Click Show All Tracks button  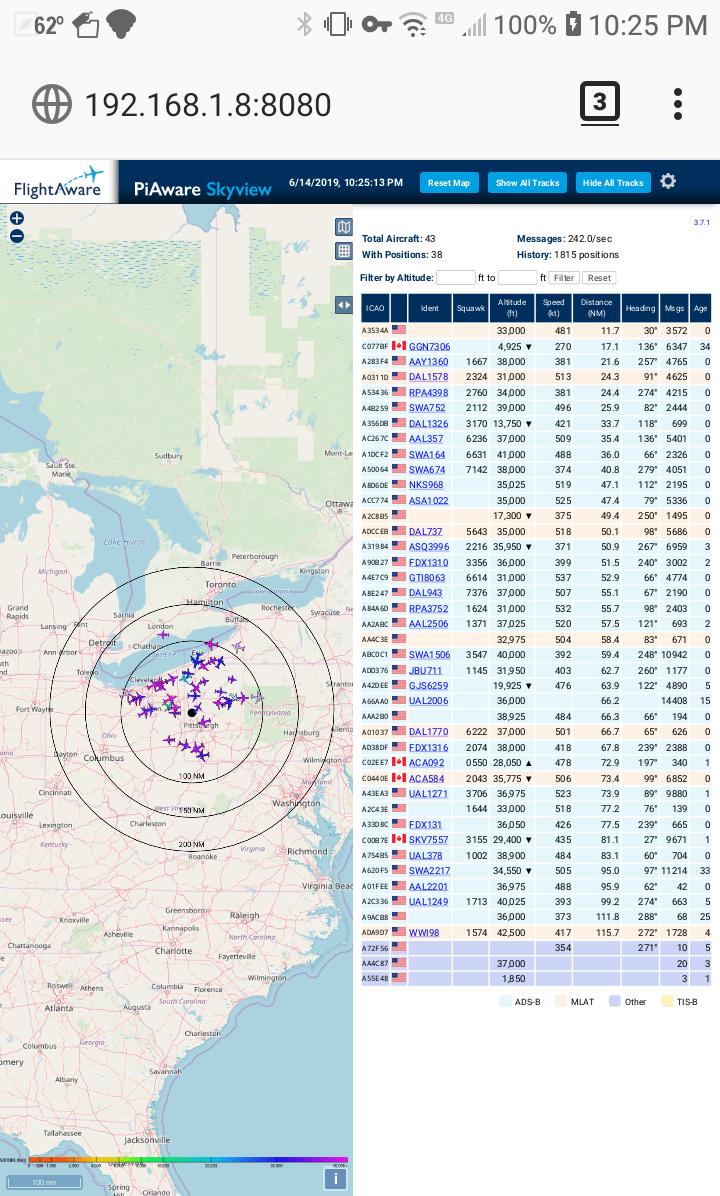pos(527,183)
